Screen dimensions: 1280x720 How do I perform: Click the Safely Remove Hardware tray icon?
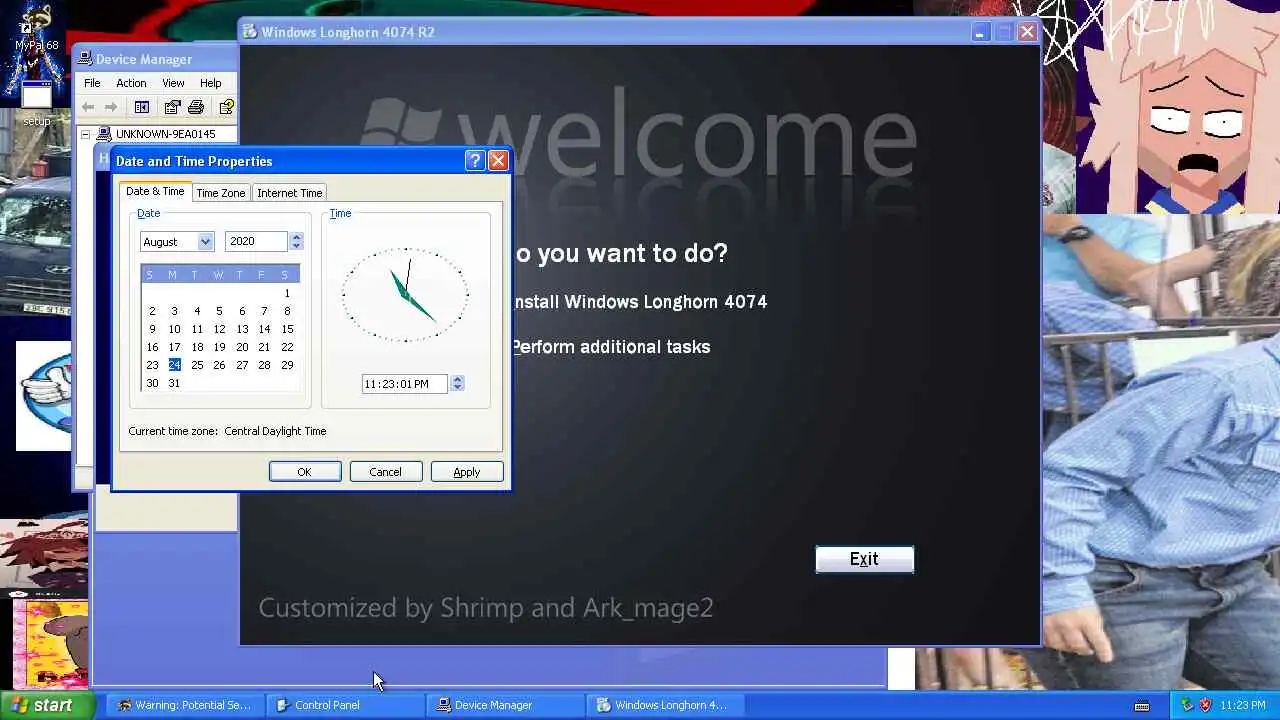1187,705
